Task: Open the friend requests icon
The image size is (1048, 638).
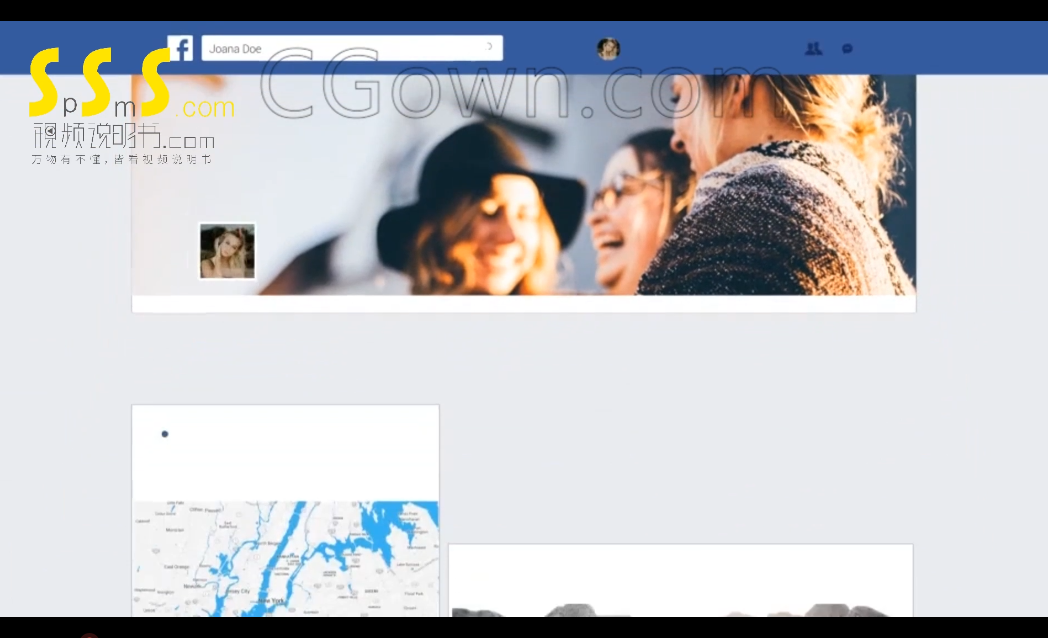Action: 813,49
